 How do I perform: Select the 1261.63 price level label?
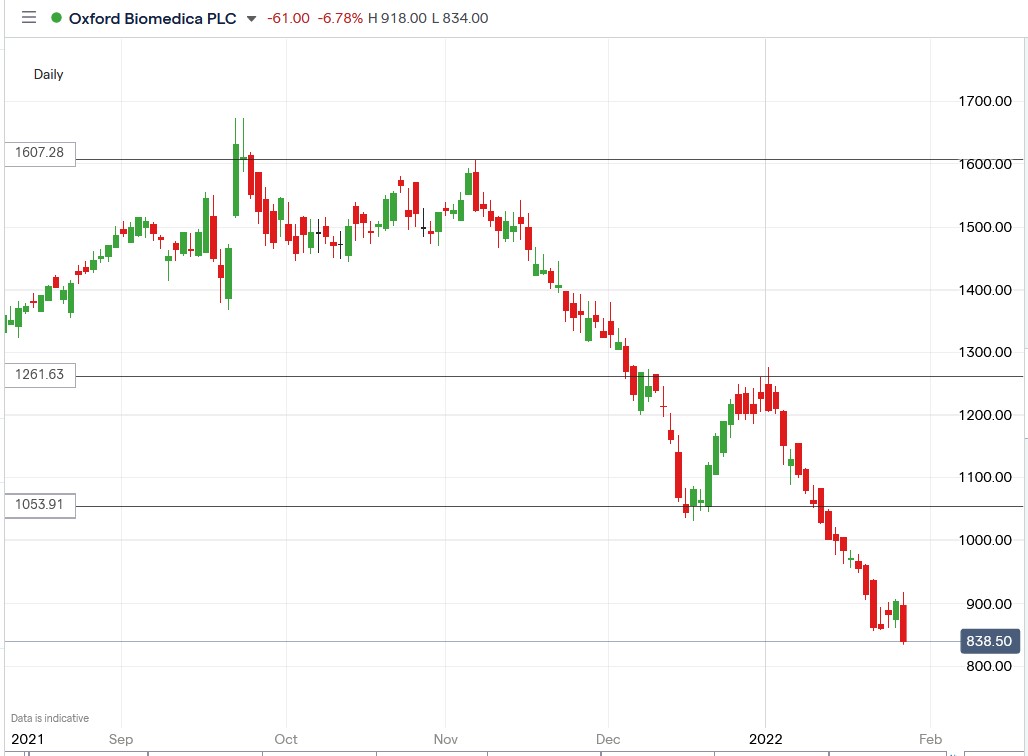coord(40,375)
